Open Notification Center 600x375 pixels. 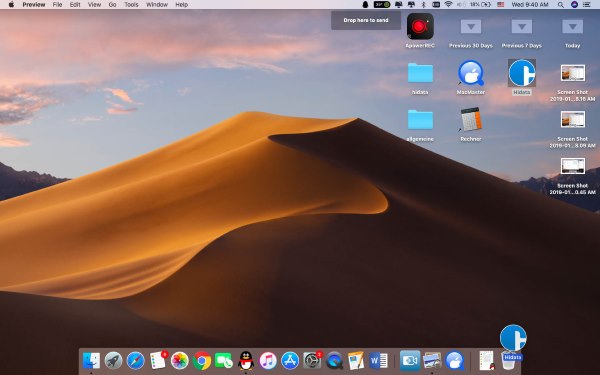click(587, 5)
